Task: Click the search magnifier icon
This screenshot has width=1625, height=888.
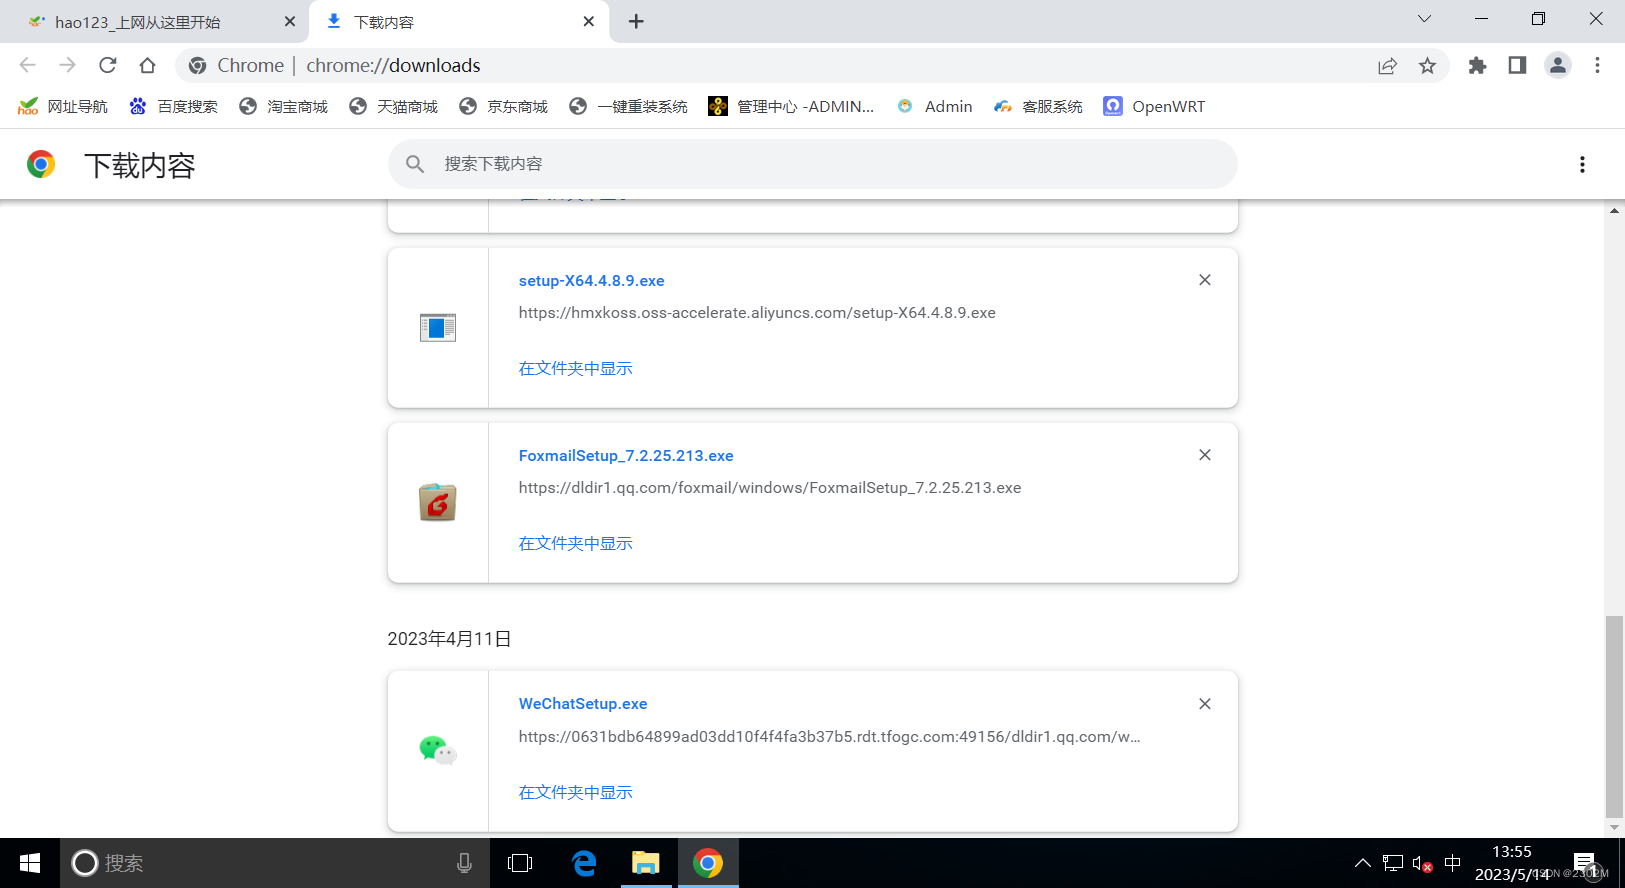Action: pos(415,164)
